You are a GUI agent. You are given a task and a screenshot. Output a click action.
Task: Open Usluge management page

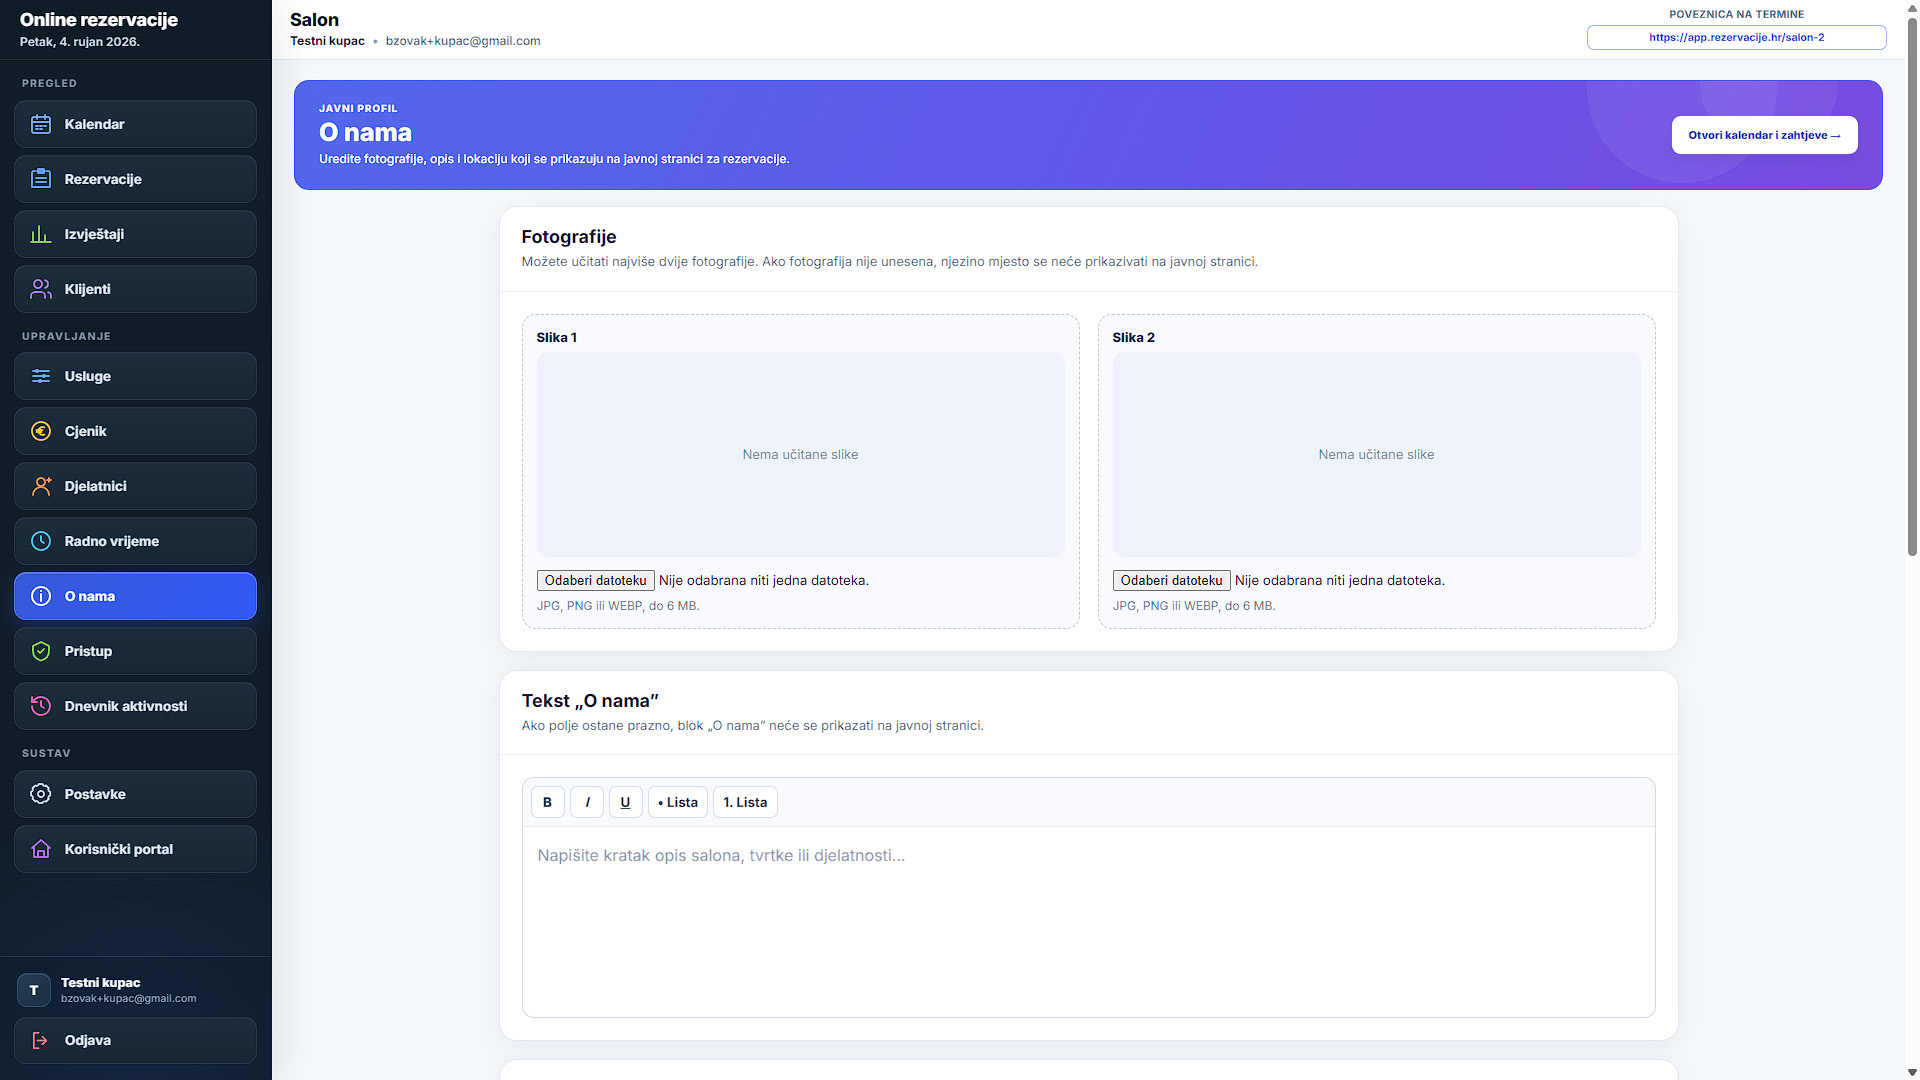(135, 376)
